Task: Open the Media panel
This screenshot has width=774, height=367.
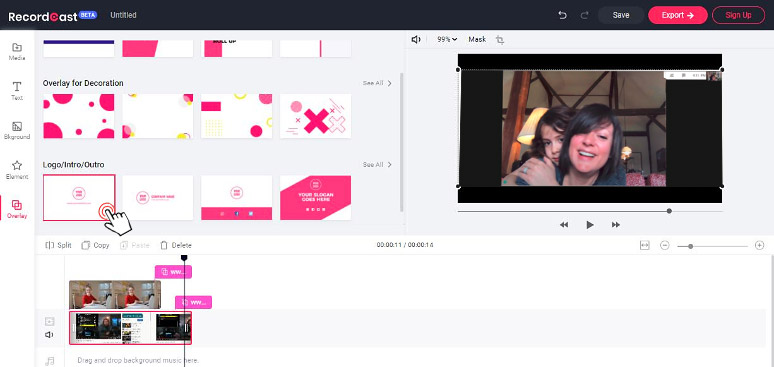Action: (x=17, y=51)
